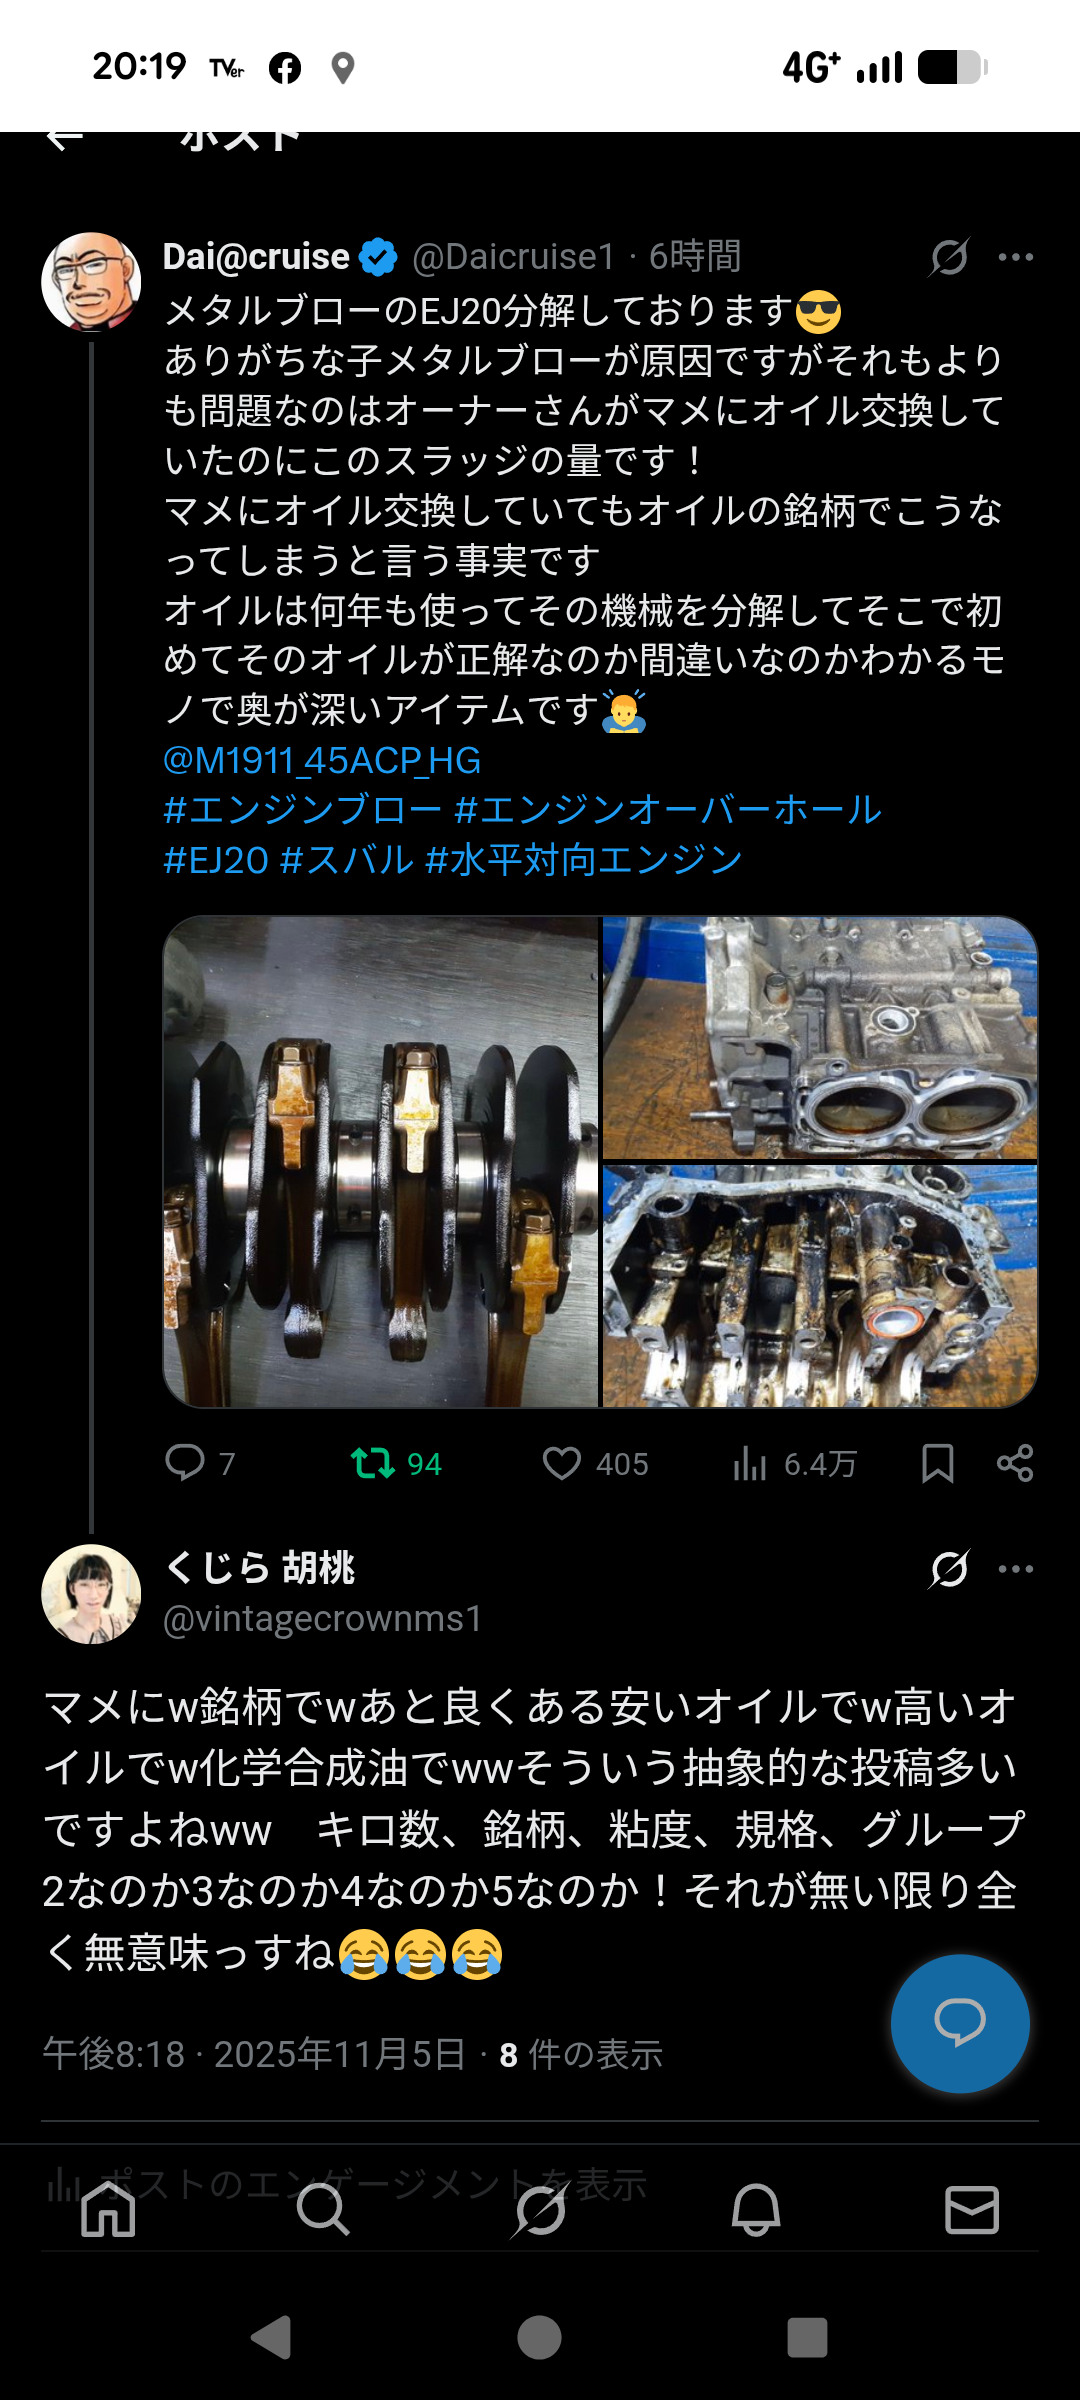Open three-dot menu on くじら 胡桃 reply

pos(1016,1569)
